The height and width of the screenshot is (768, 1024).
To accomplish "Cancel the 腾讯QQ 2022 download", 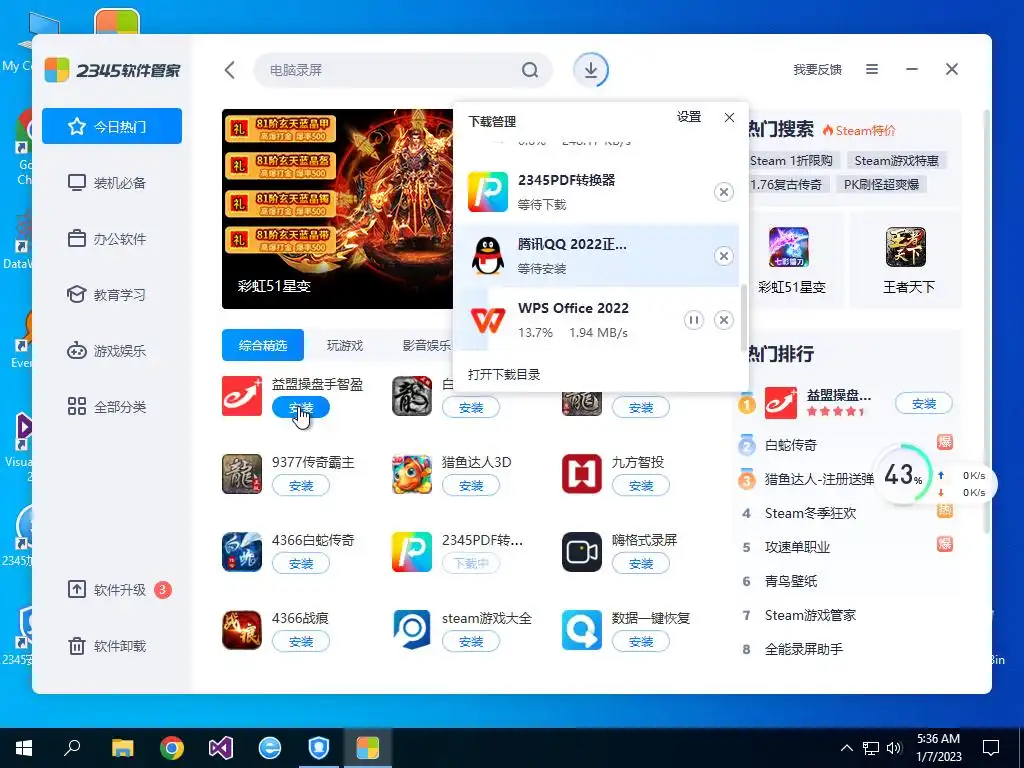I will pyautogui.click(x=724, y=256).
